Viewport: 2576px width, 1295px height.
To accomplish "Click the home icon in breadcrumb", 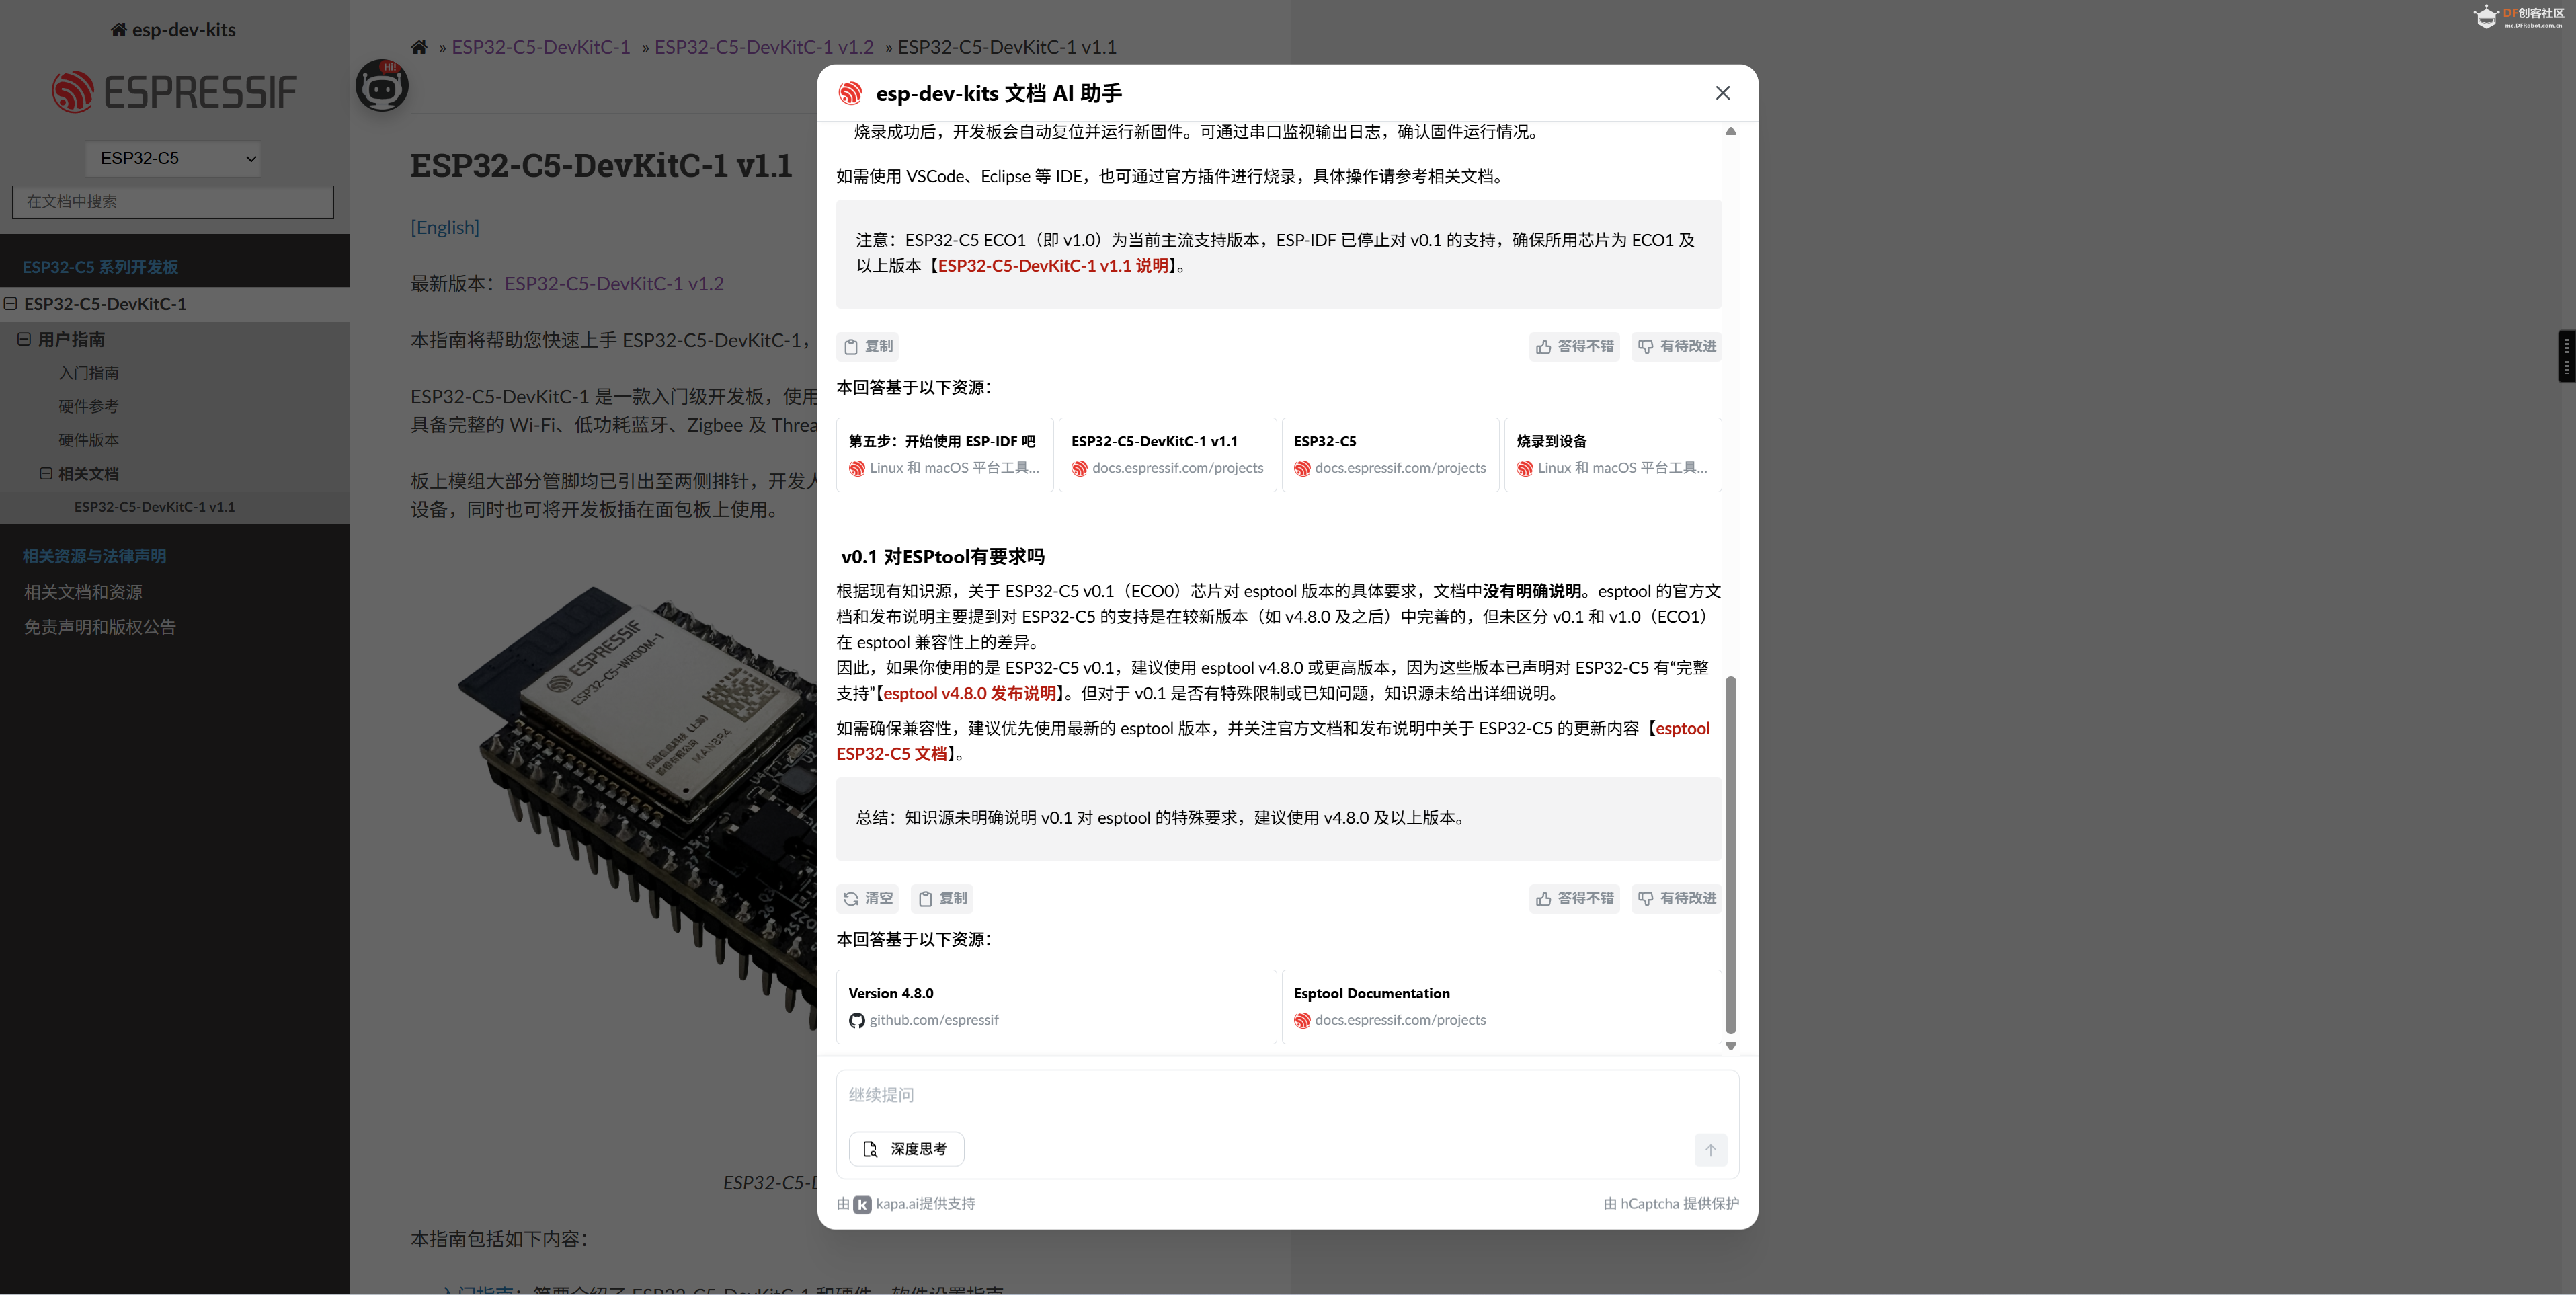I will pyautogui.click(x=419, y=47).
